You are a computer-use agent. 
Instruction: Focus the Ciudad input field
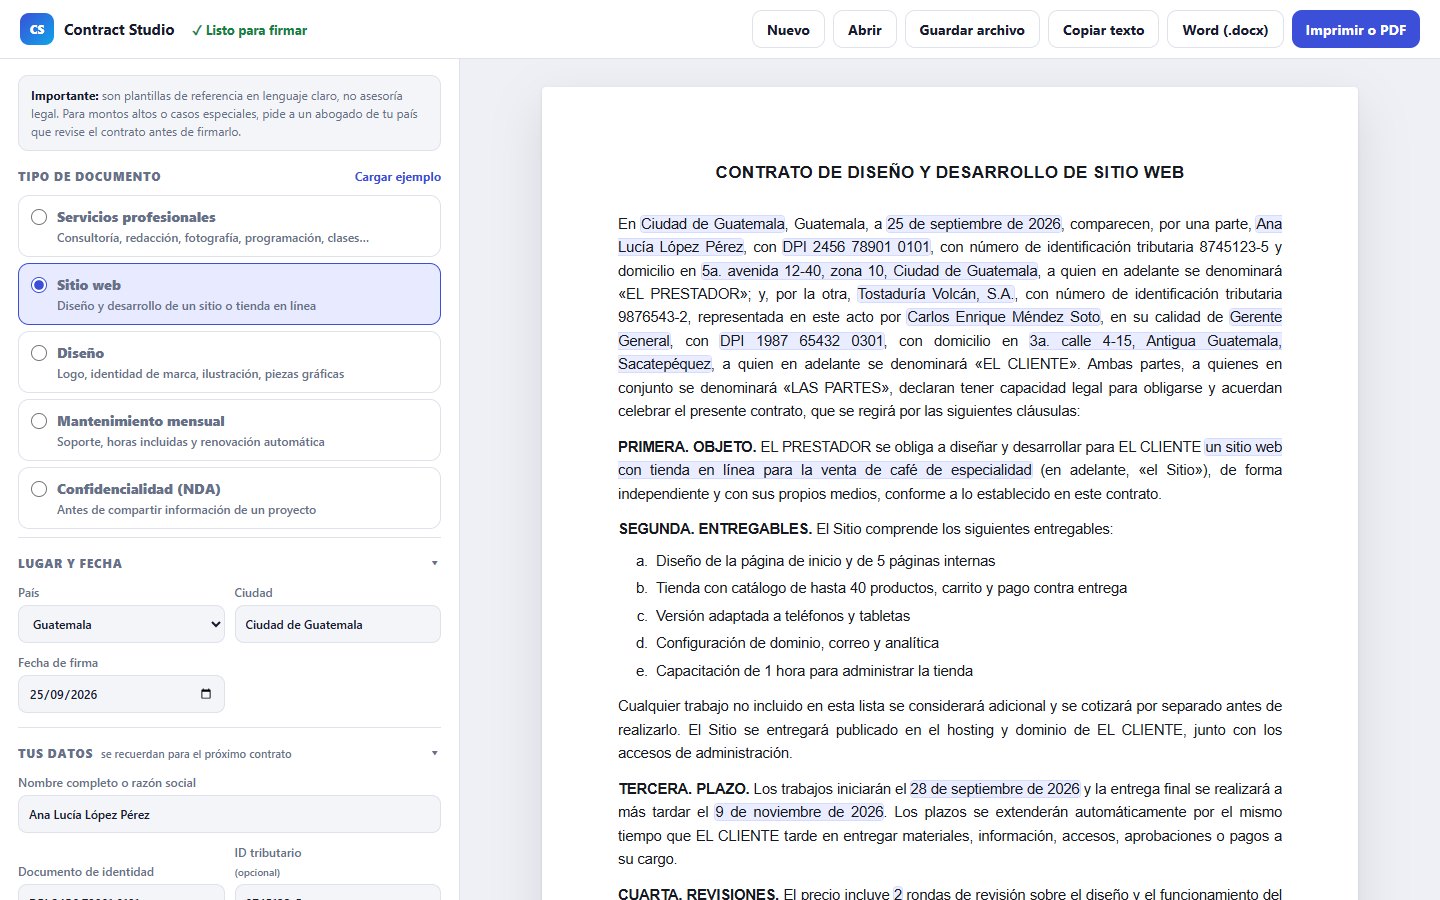point(337,624)
